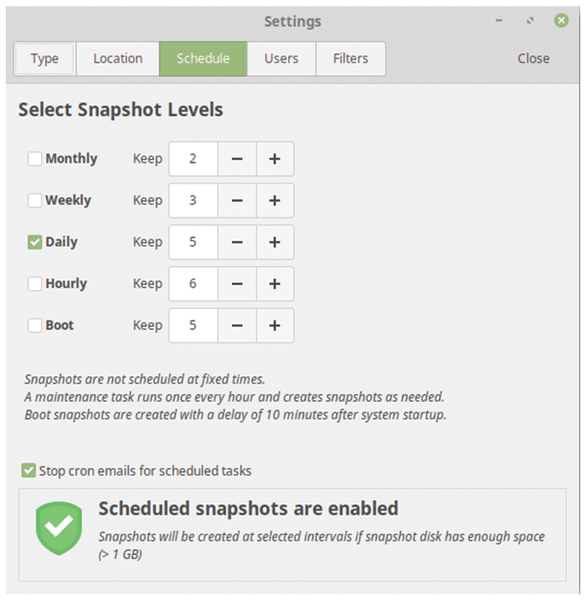Decrease Weekly keep count with minus

click(237, 201)
